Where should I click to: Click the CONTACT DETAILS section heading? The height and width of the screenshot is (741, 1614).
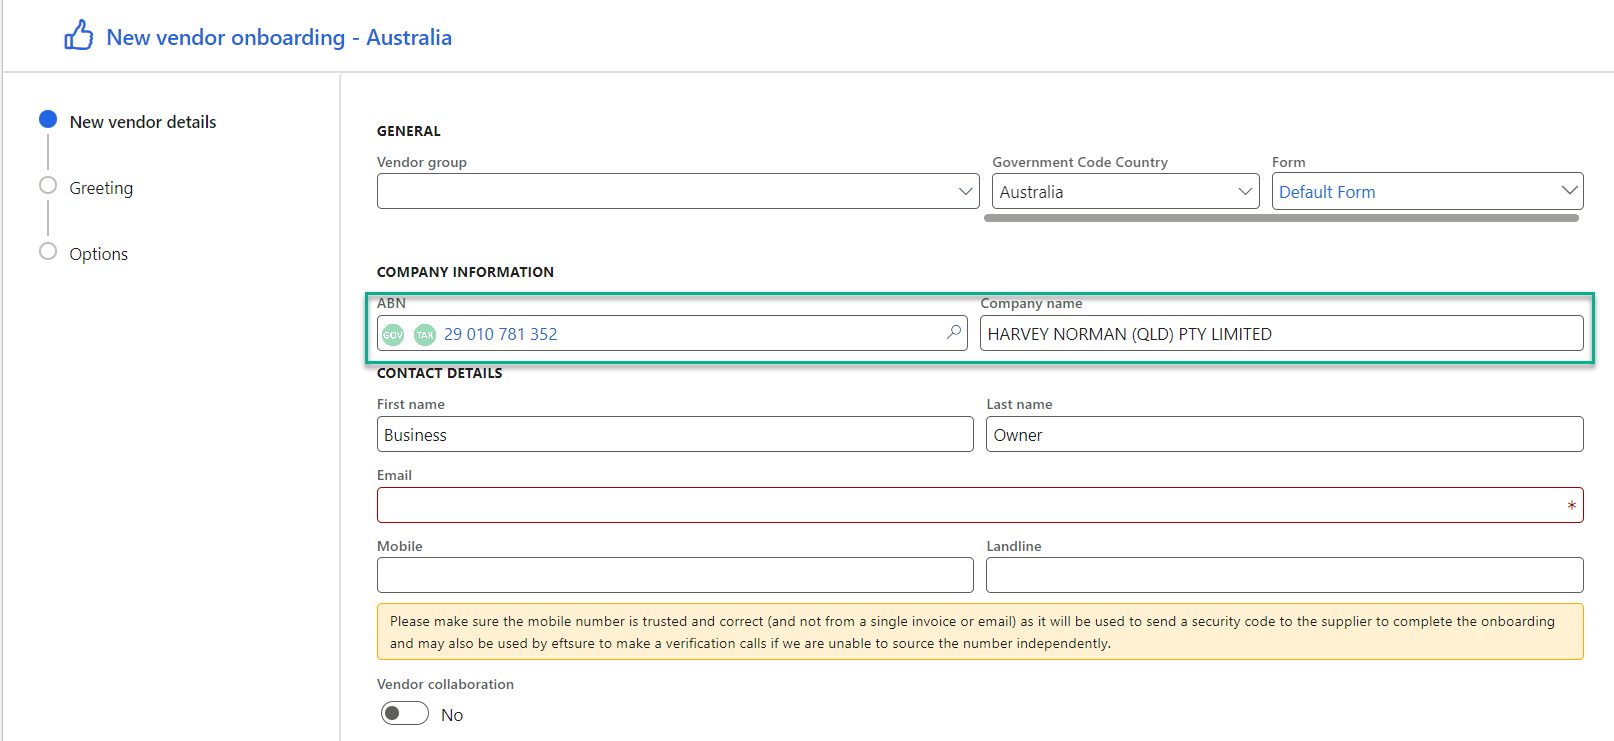439,373
